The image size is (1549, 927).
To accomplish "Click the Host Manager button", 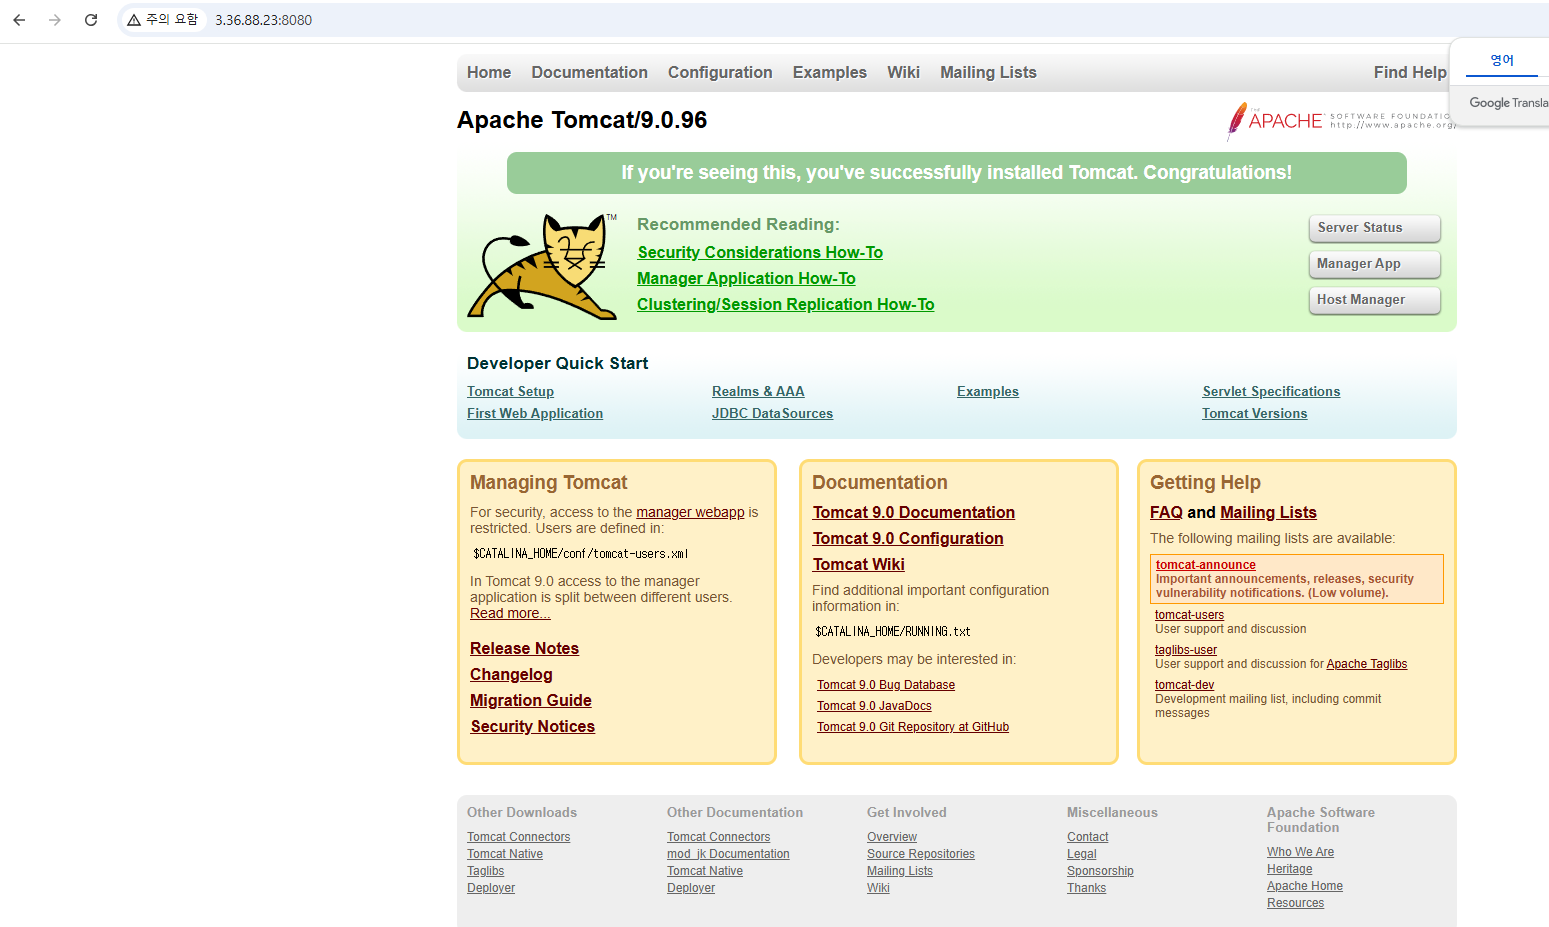I will [1375, 300].
